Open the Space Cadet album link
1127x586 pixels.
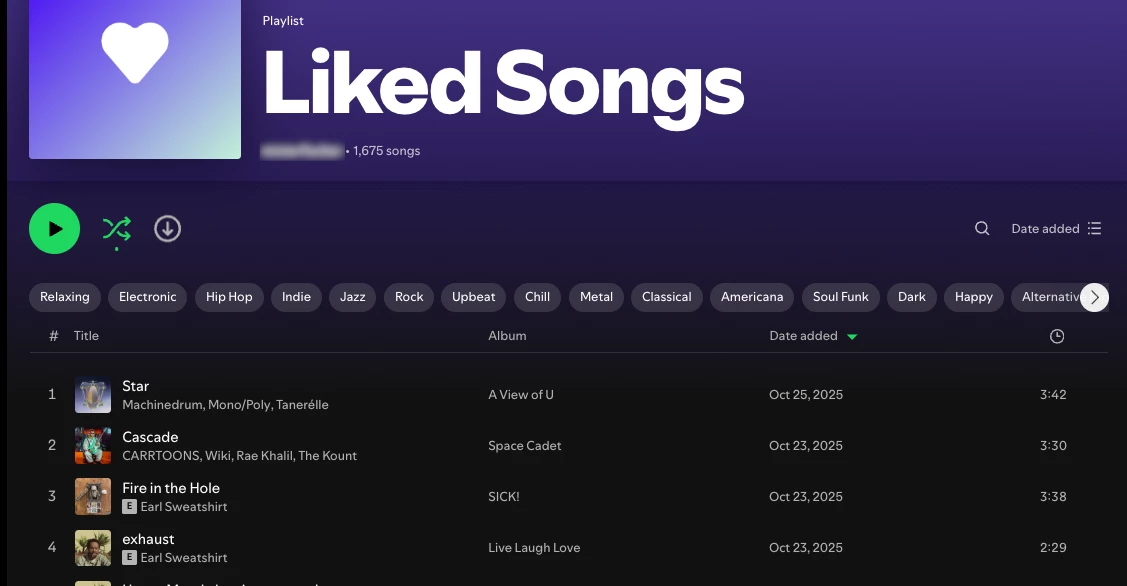pos(525,446)
